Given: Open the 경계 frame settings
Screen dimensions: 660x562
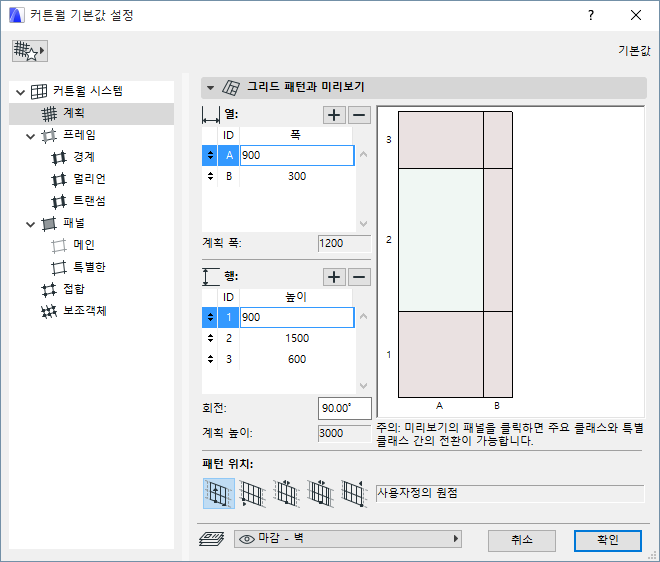Looking at the screenshot, I should click(83, 157).
